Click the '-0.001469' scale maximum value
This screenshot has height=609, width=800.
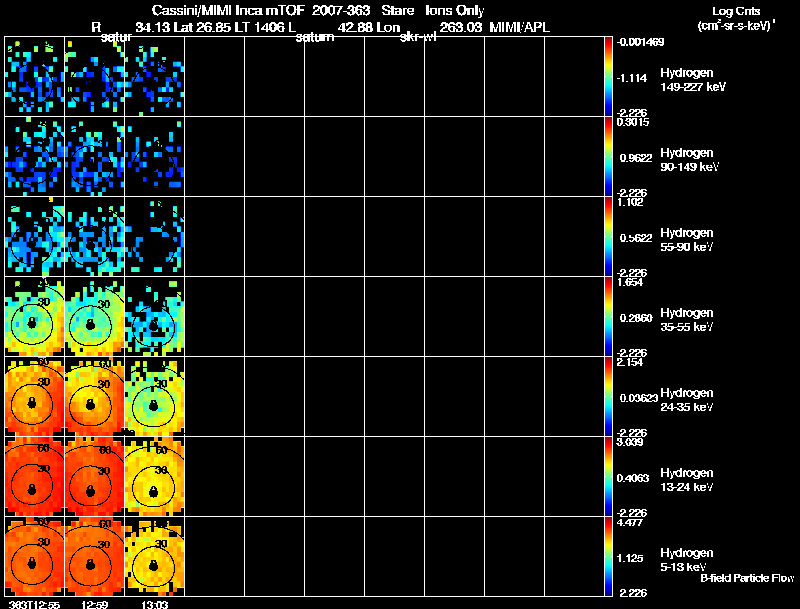coord(640,42)
